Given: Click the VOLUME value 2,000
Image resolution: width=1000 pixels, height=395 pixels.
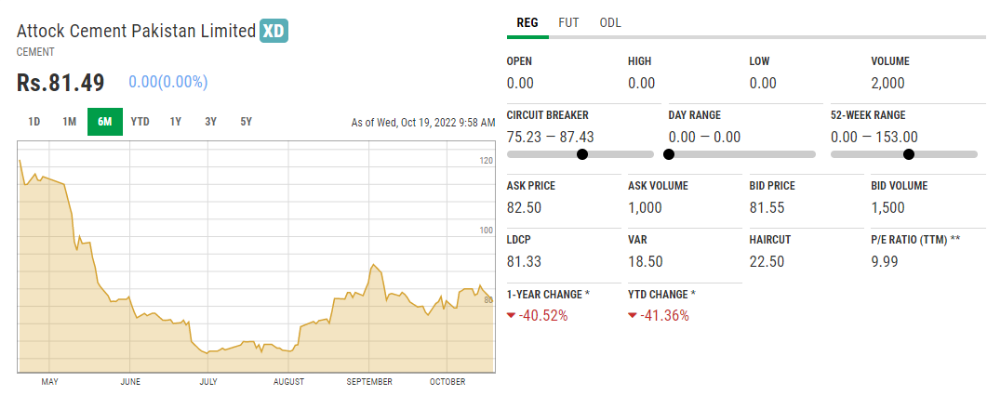Looking at the screenshot, I should click(888, 83).
